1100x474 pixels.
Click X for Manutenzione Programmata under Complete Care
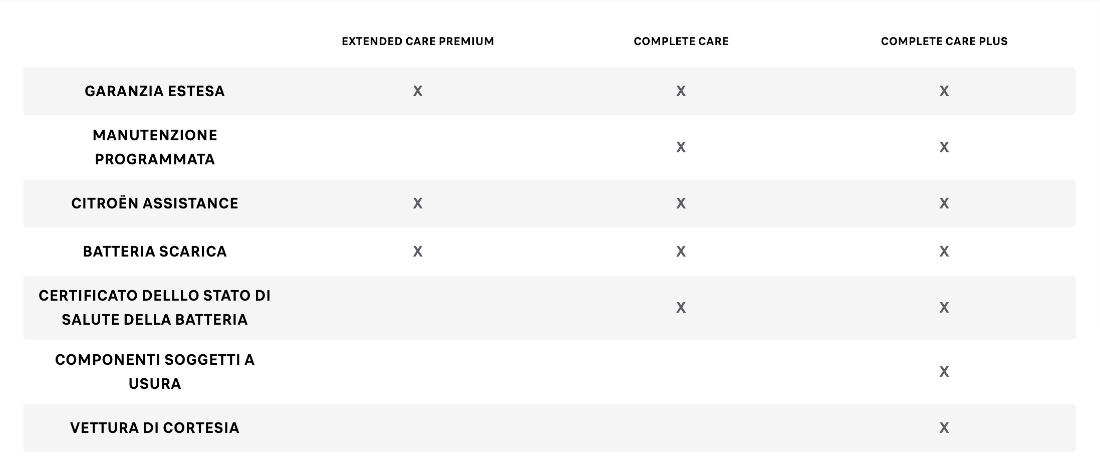(x=680, y=147)
